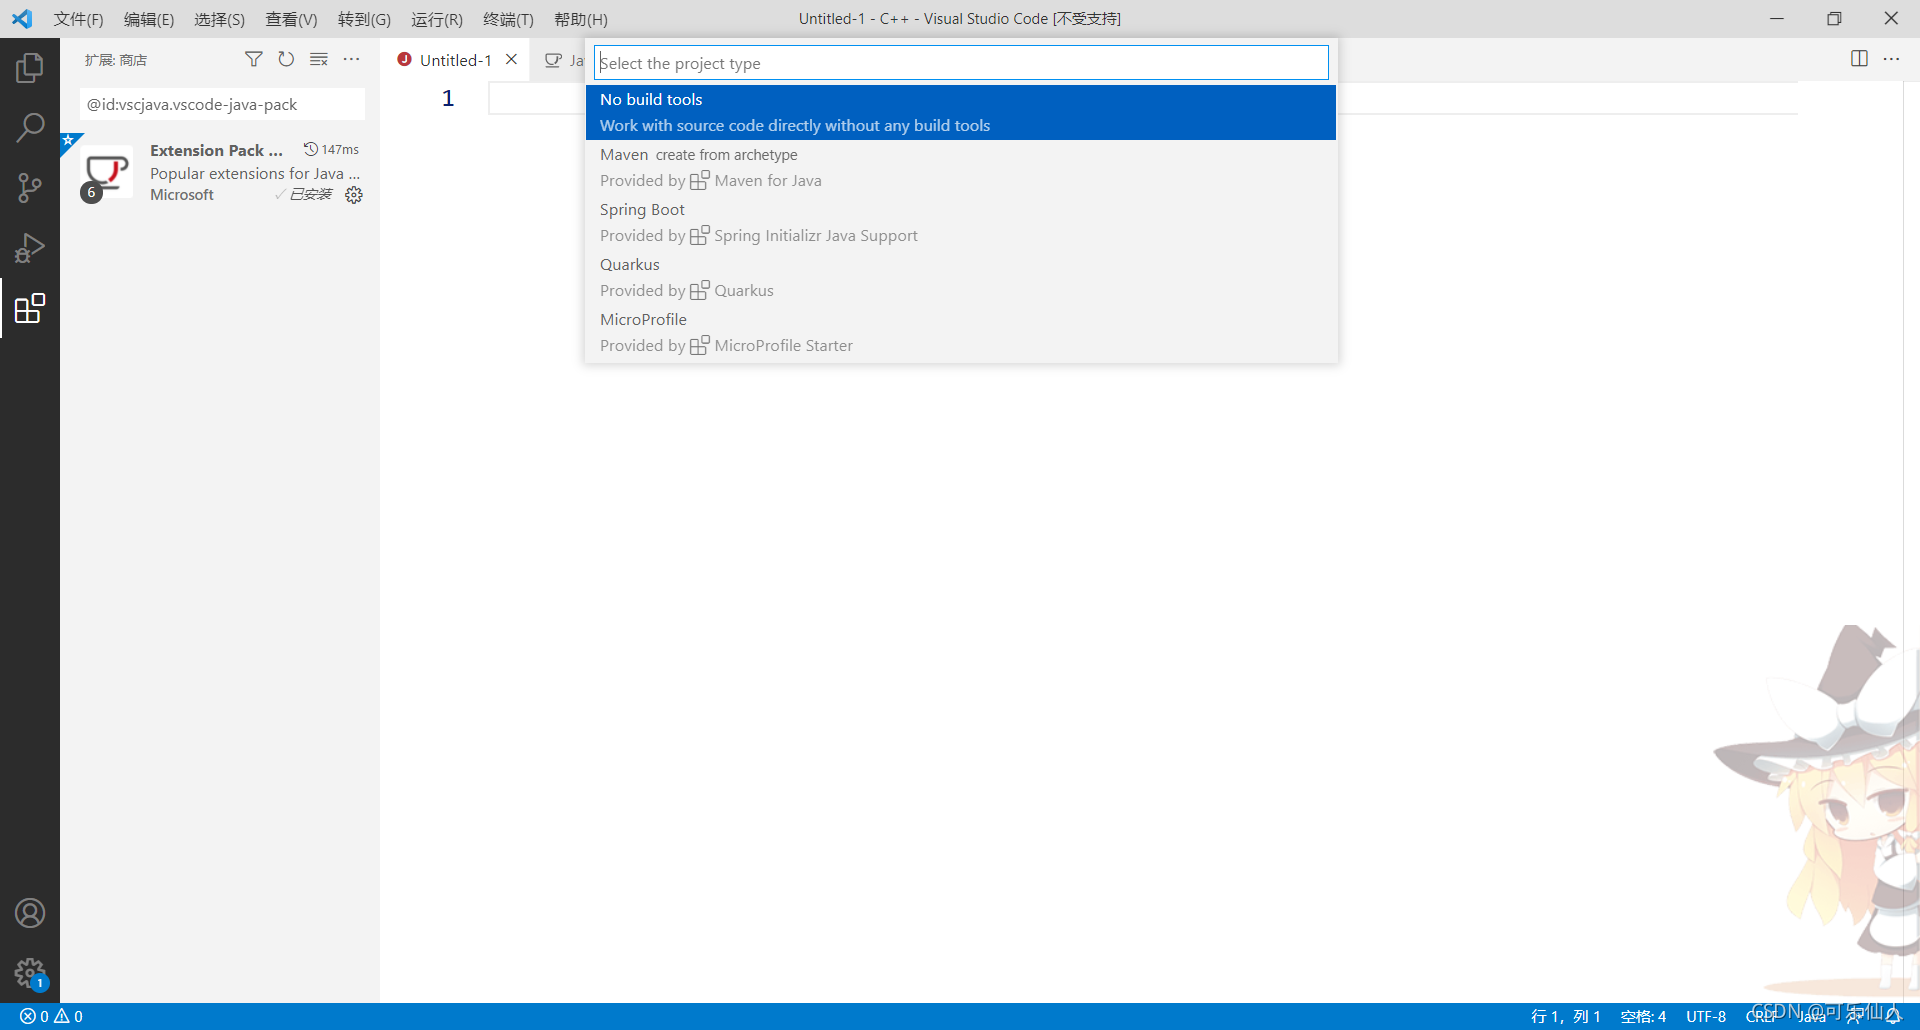Screen dimensions: 1920x1030
Task: Click the Extension Pack for Java coffee icon
Action: click(107, 172)
